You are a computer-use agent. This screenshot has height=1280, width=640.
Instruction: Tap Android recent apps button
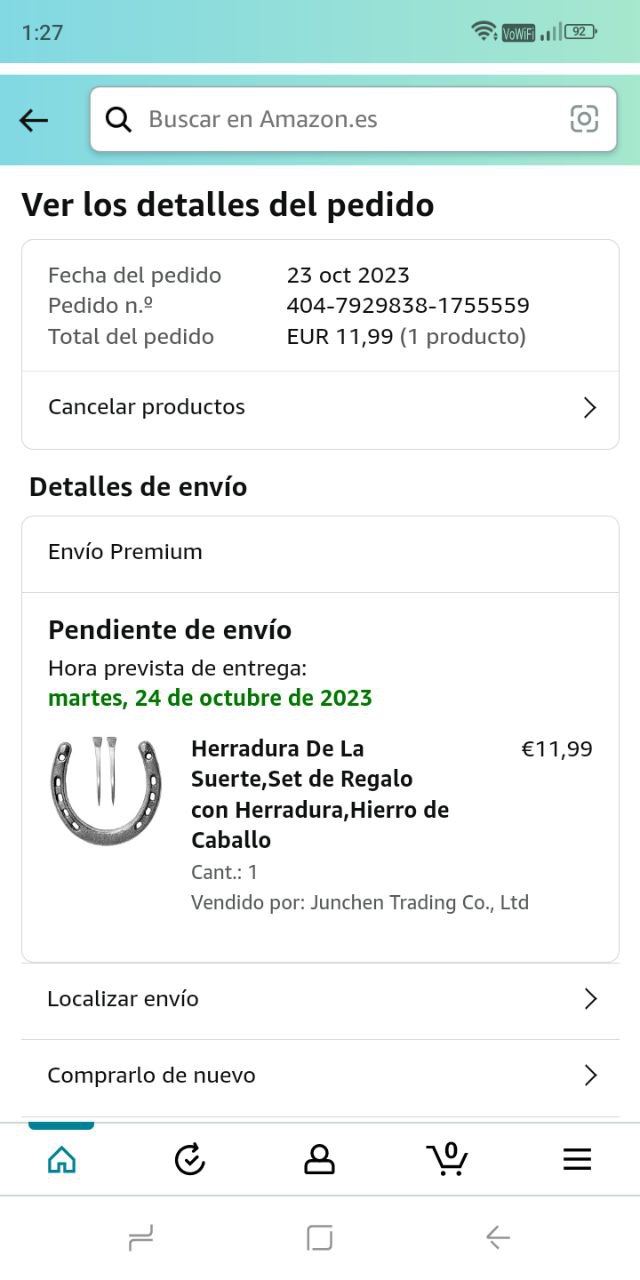pyautogui.click(x=141, y=1239)
